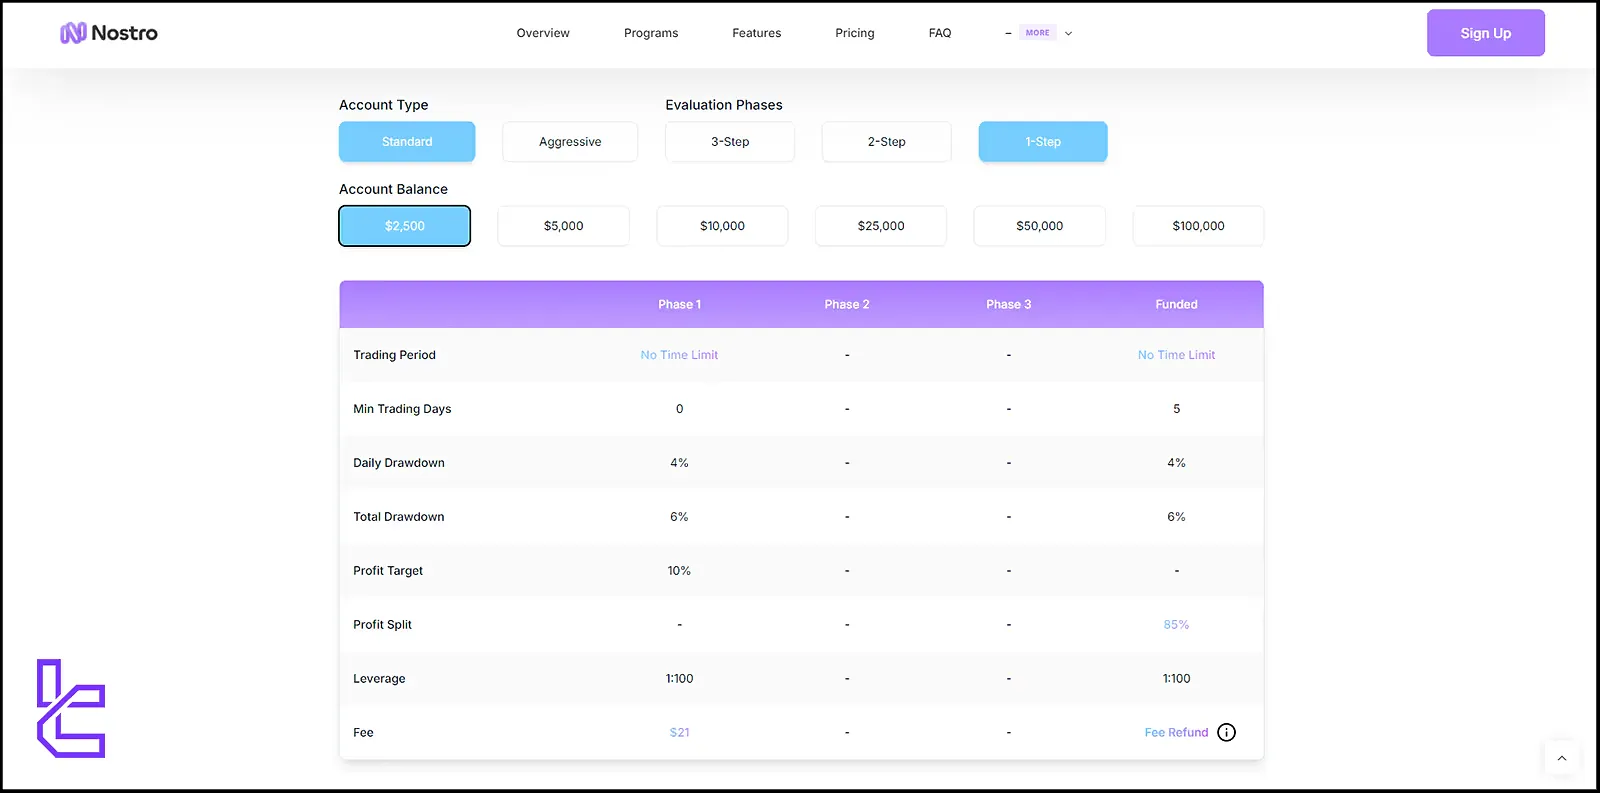Click the Profit Target row label

click(x=388, y=571)
